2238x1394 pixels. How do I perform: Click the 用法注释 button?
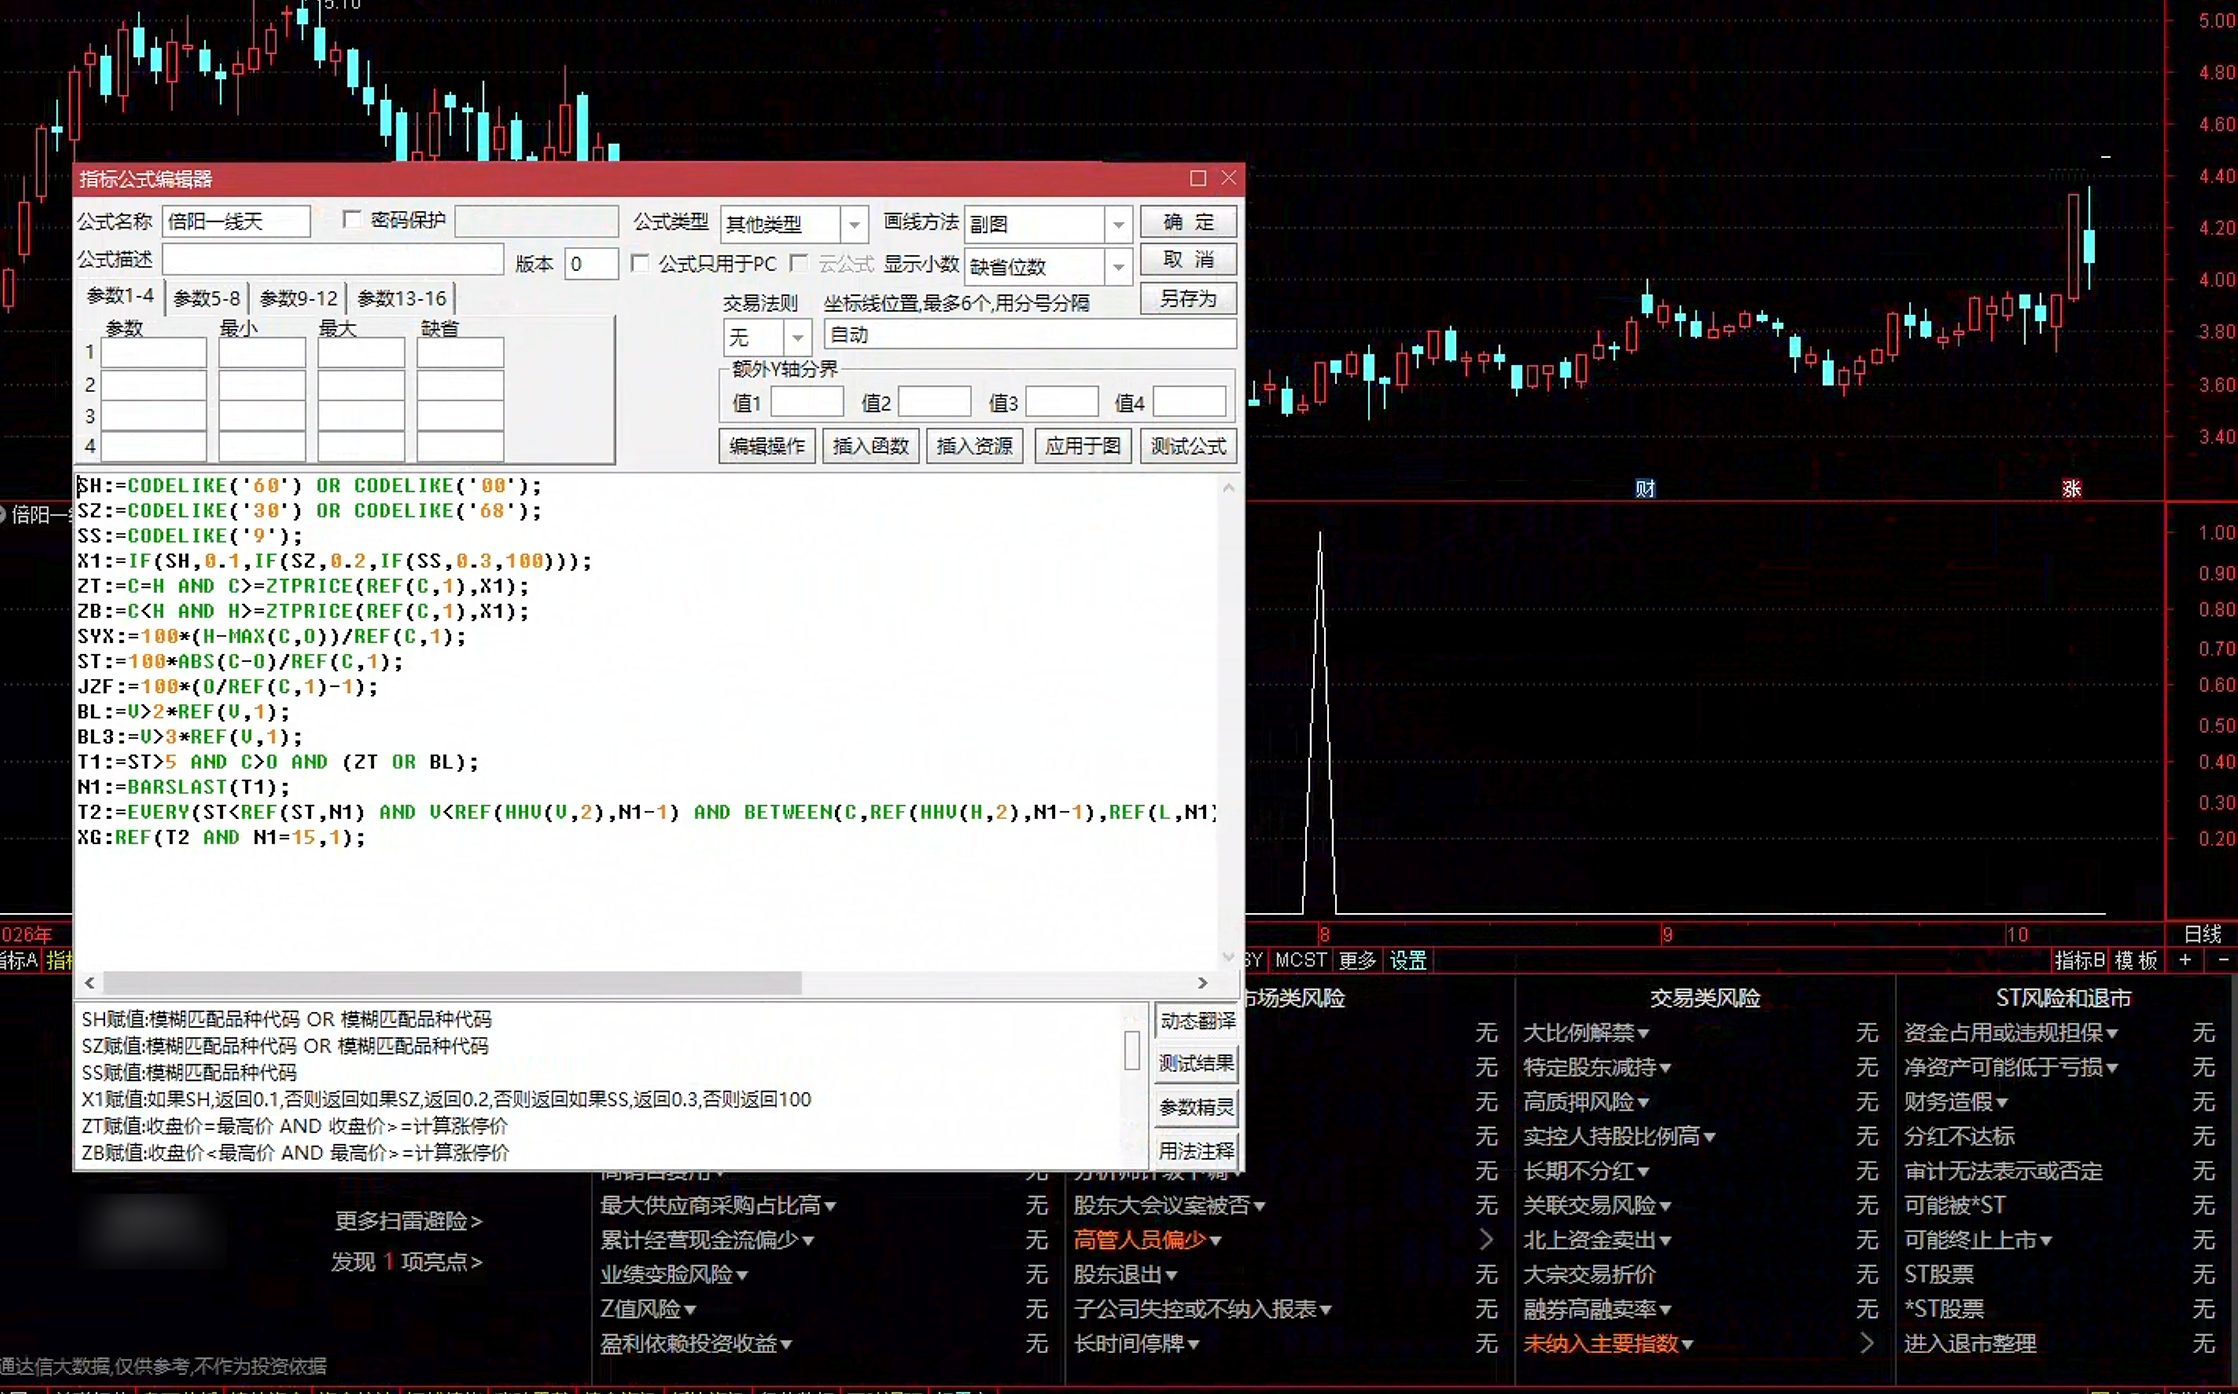click(x=1196, y=1151)
